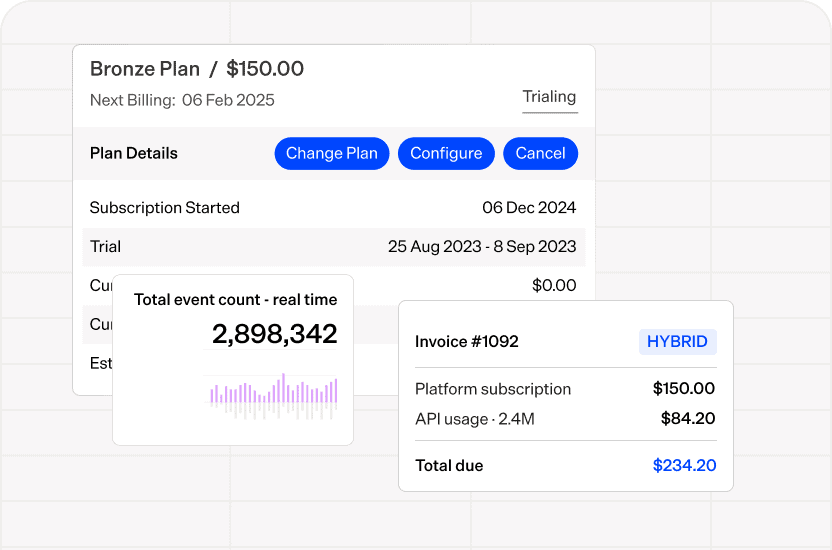Select the Invoice #1092 heading
This screenshot has width=832, height=550.
point(466,342)
